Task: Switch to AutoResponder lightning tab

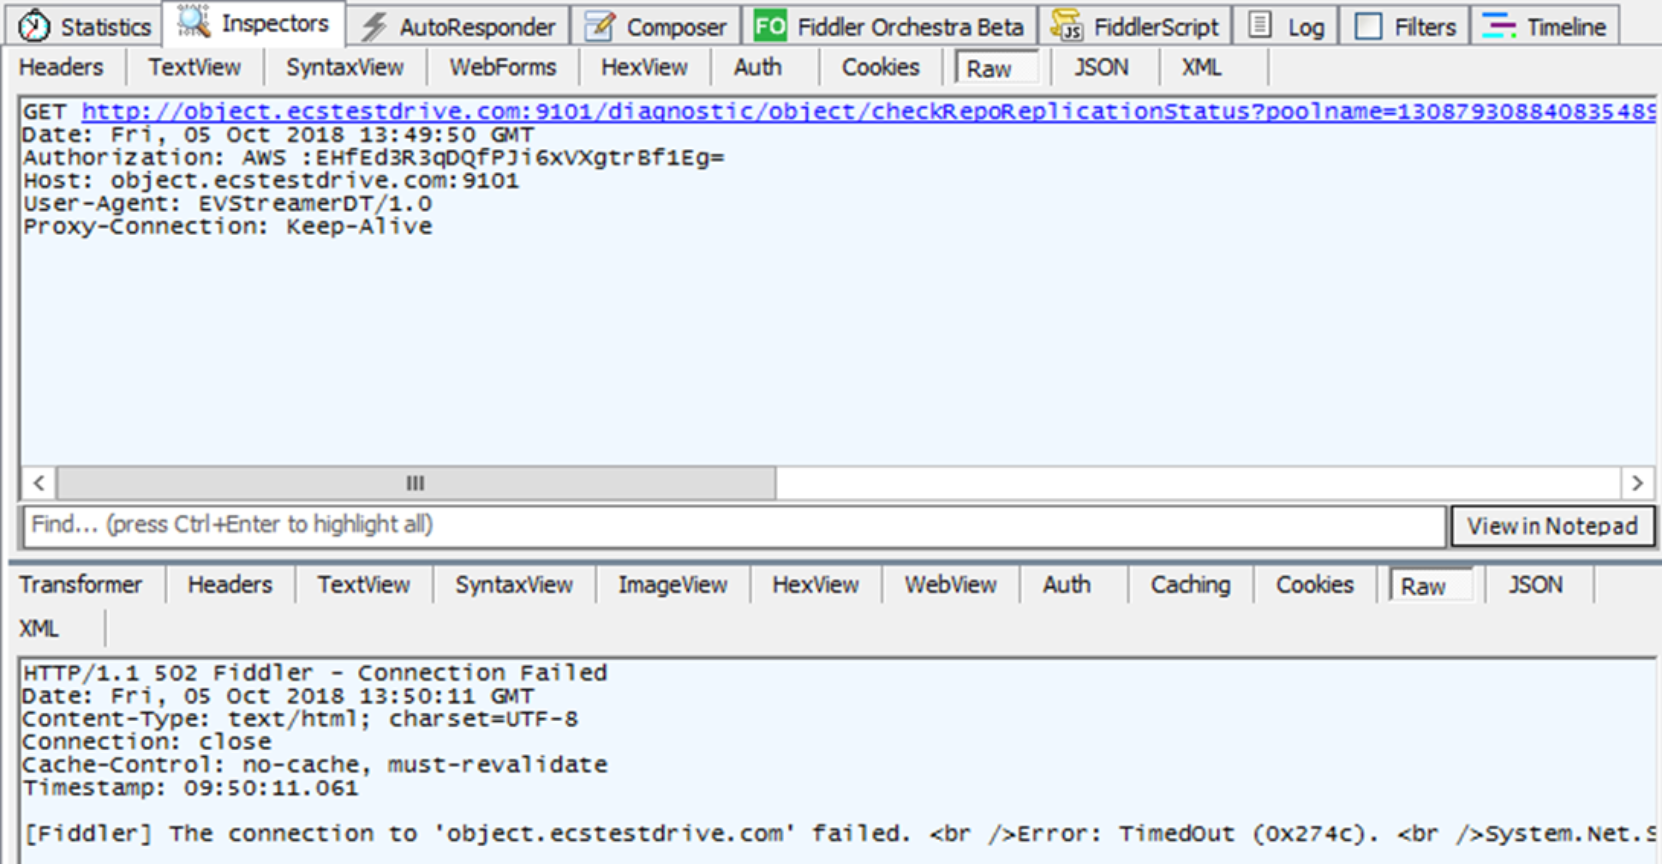Action: [459, 26]
